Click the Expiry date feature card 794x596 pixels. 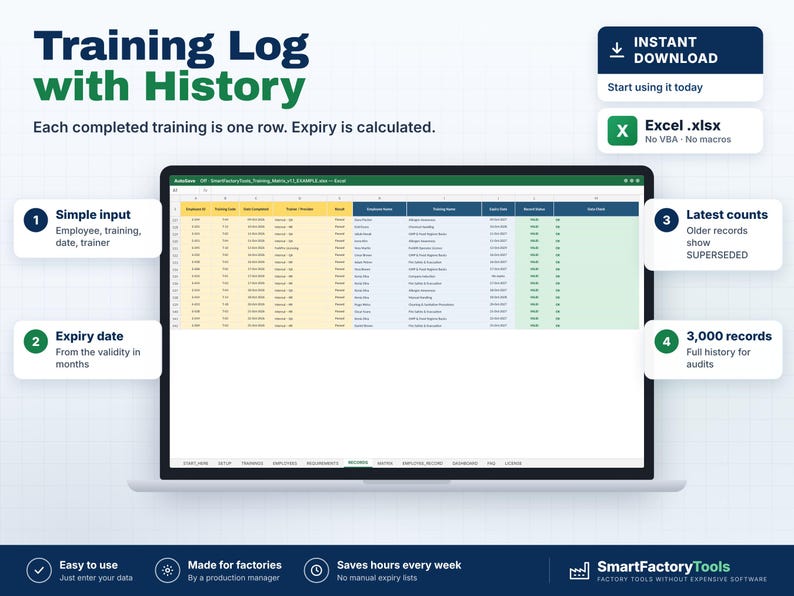click(x=88, y=349)
